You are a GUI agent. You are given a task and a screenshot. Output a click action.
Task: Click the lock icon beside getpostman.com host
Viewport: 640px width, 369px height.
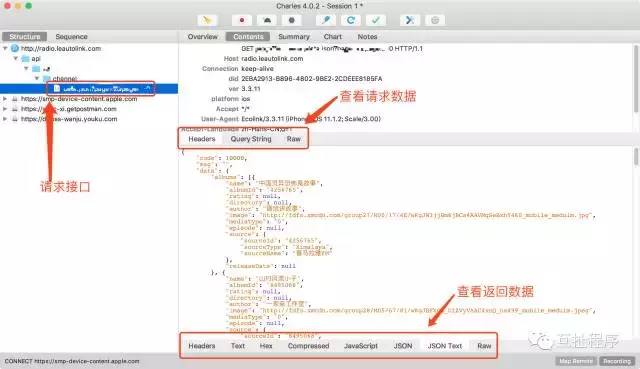[x=15, y=109]
